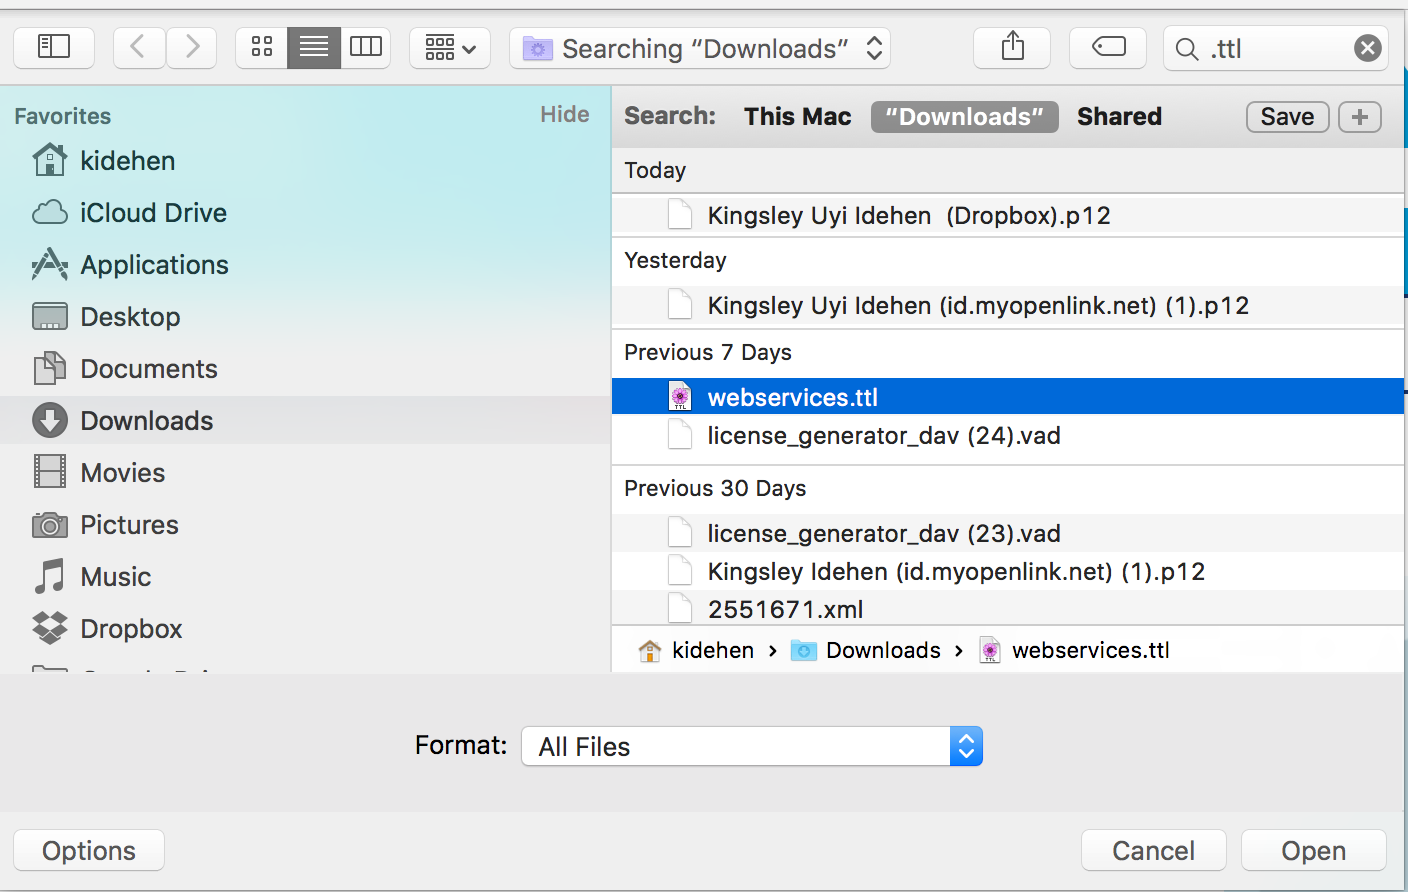
Task: Cancel the open file dialog
Action: [x=1154, y=851]
